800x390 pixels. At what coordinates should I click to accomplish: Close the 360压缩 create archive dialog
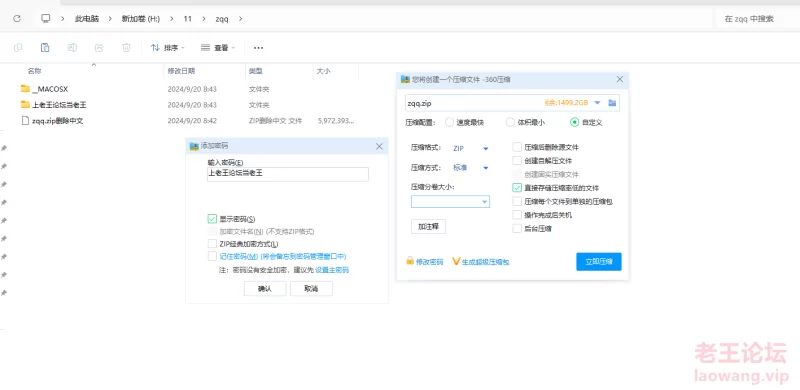(620, 79)
